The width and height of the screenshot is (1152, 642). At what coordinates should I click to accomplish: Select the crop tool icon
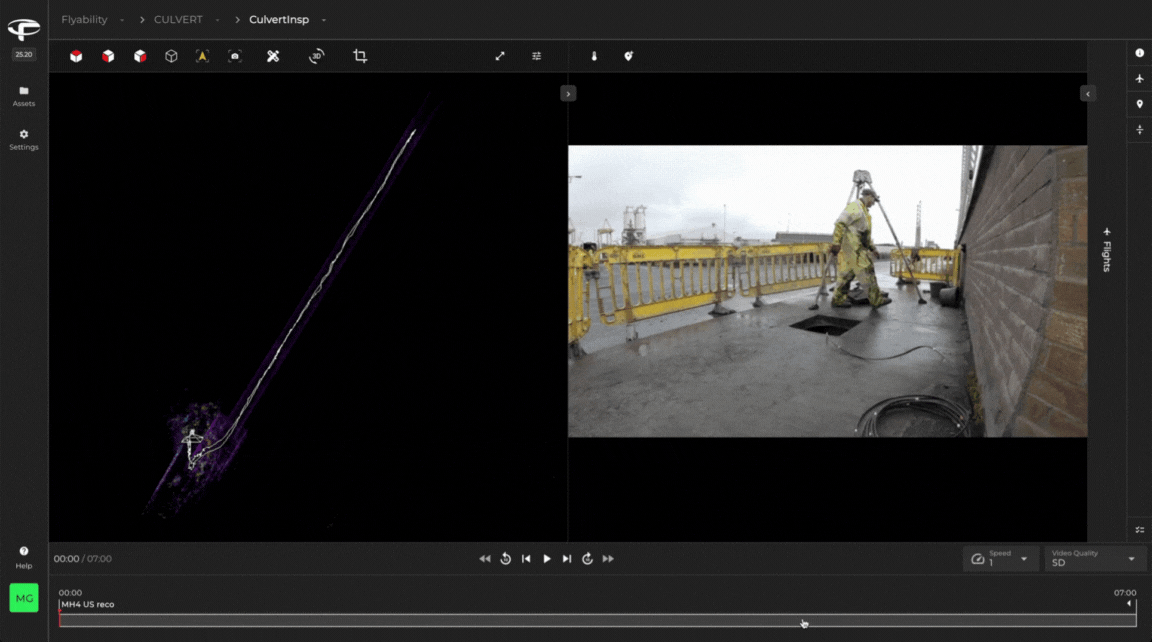point(360,56)
